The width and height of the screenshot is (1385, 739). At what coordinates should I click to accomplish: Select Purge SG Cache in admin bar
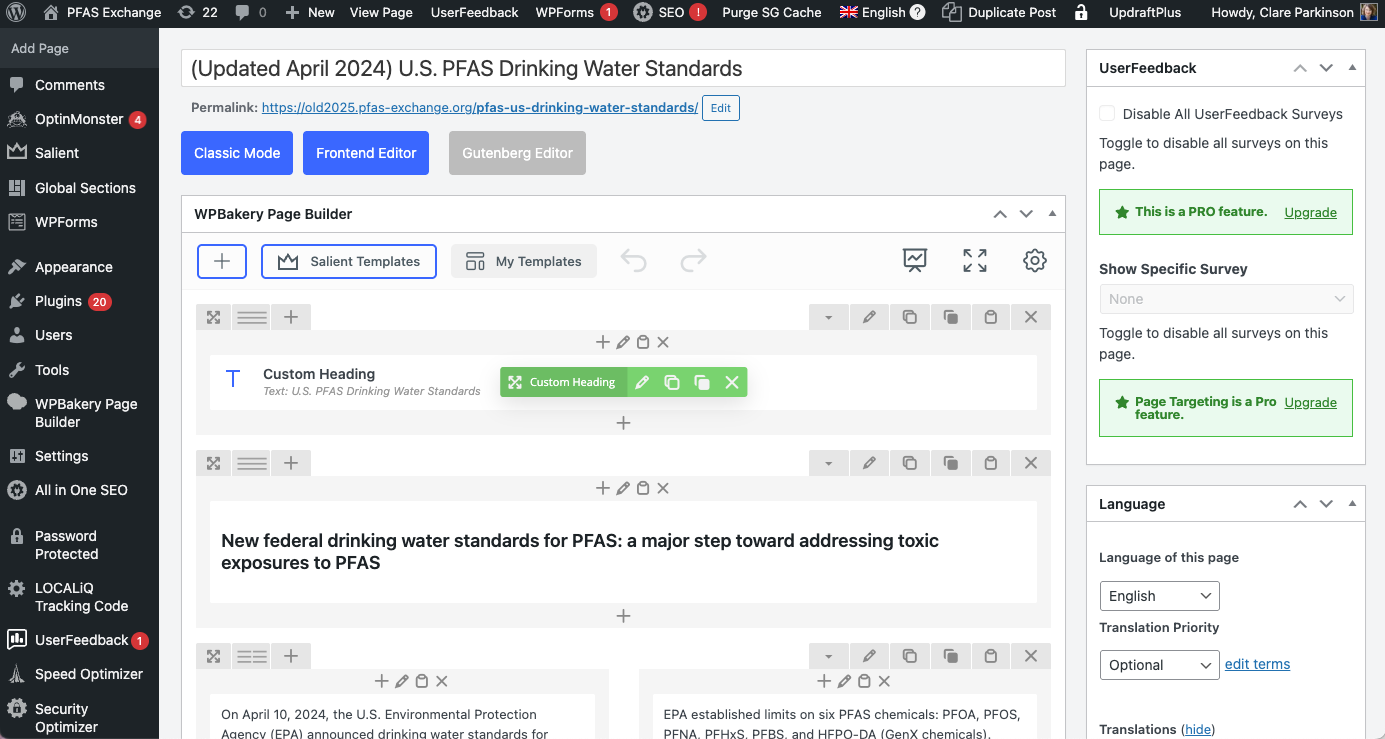pyautogui.click(x=773, y=12)
